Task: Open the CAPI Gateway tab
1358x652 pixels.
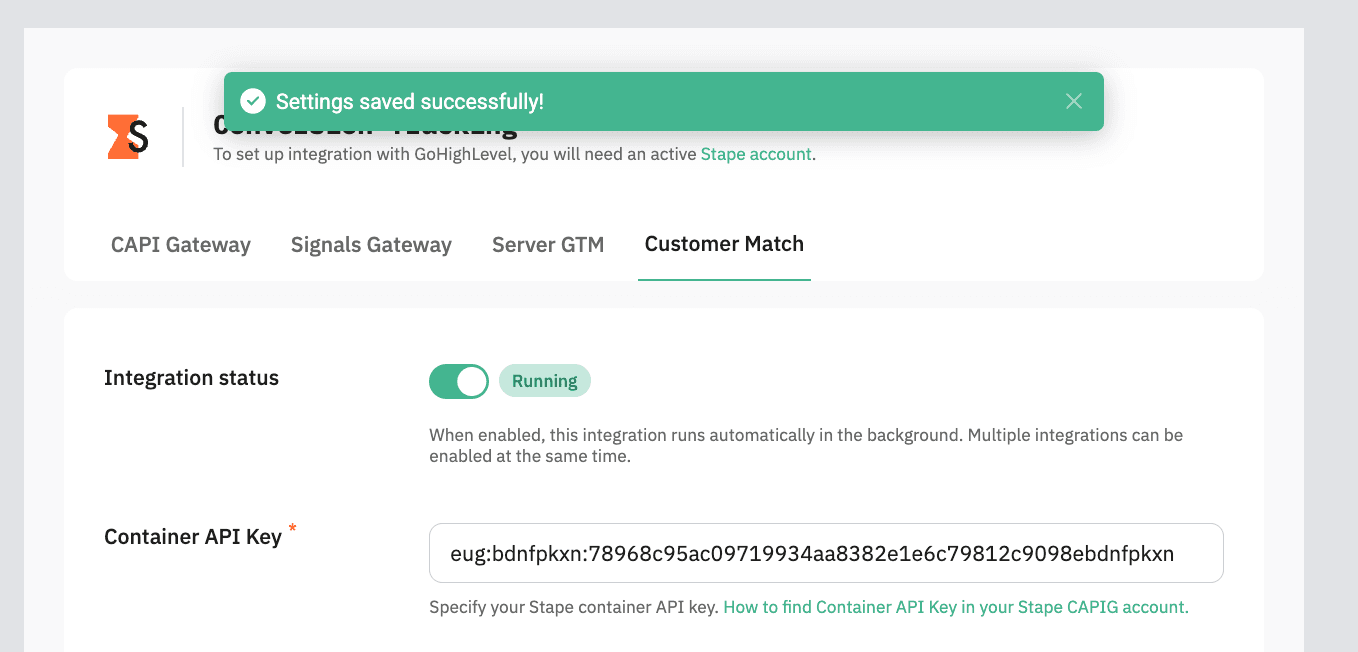Action: pyautogui.click(x=181, y=245)
